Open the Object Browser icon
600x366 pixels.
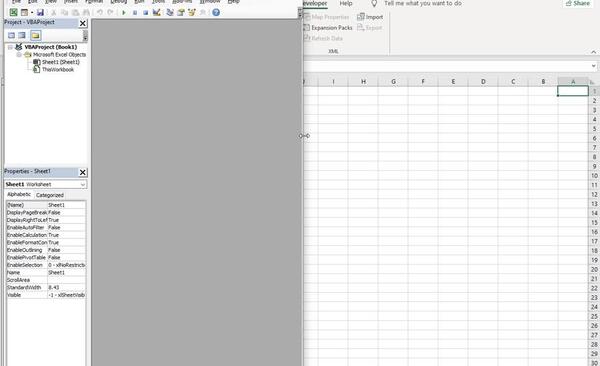point(192,13)
